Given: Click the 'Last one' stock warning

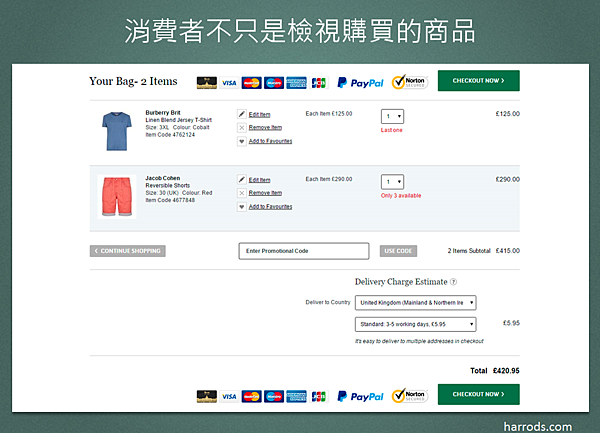Looking at the screenshot, I should click(391, 130).
